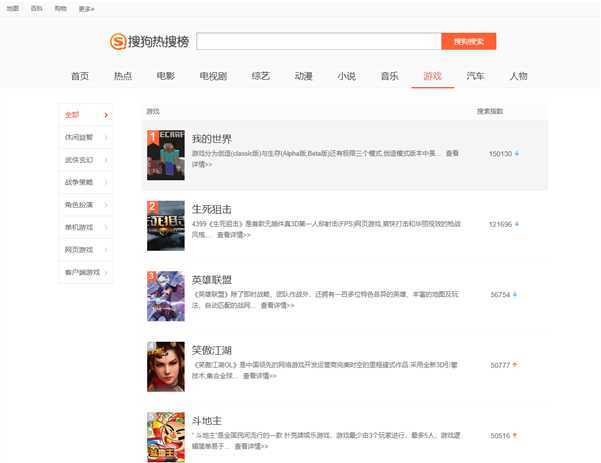Open the 购物 link in top bar

61,8
